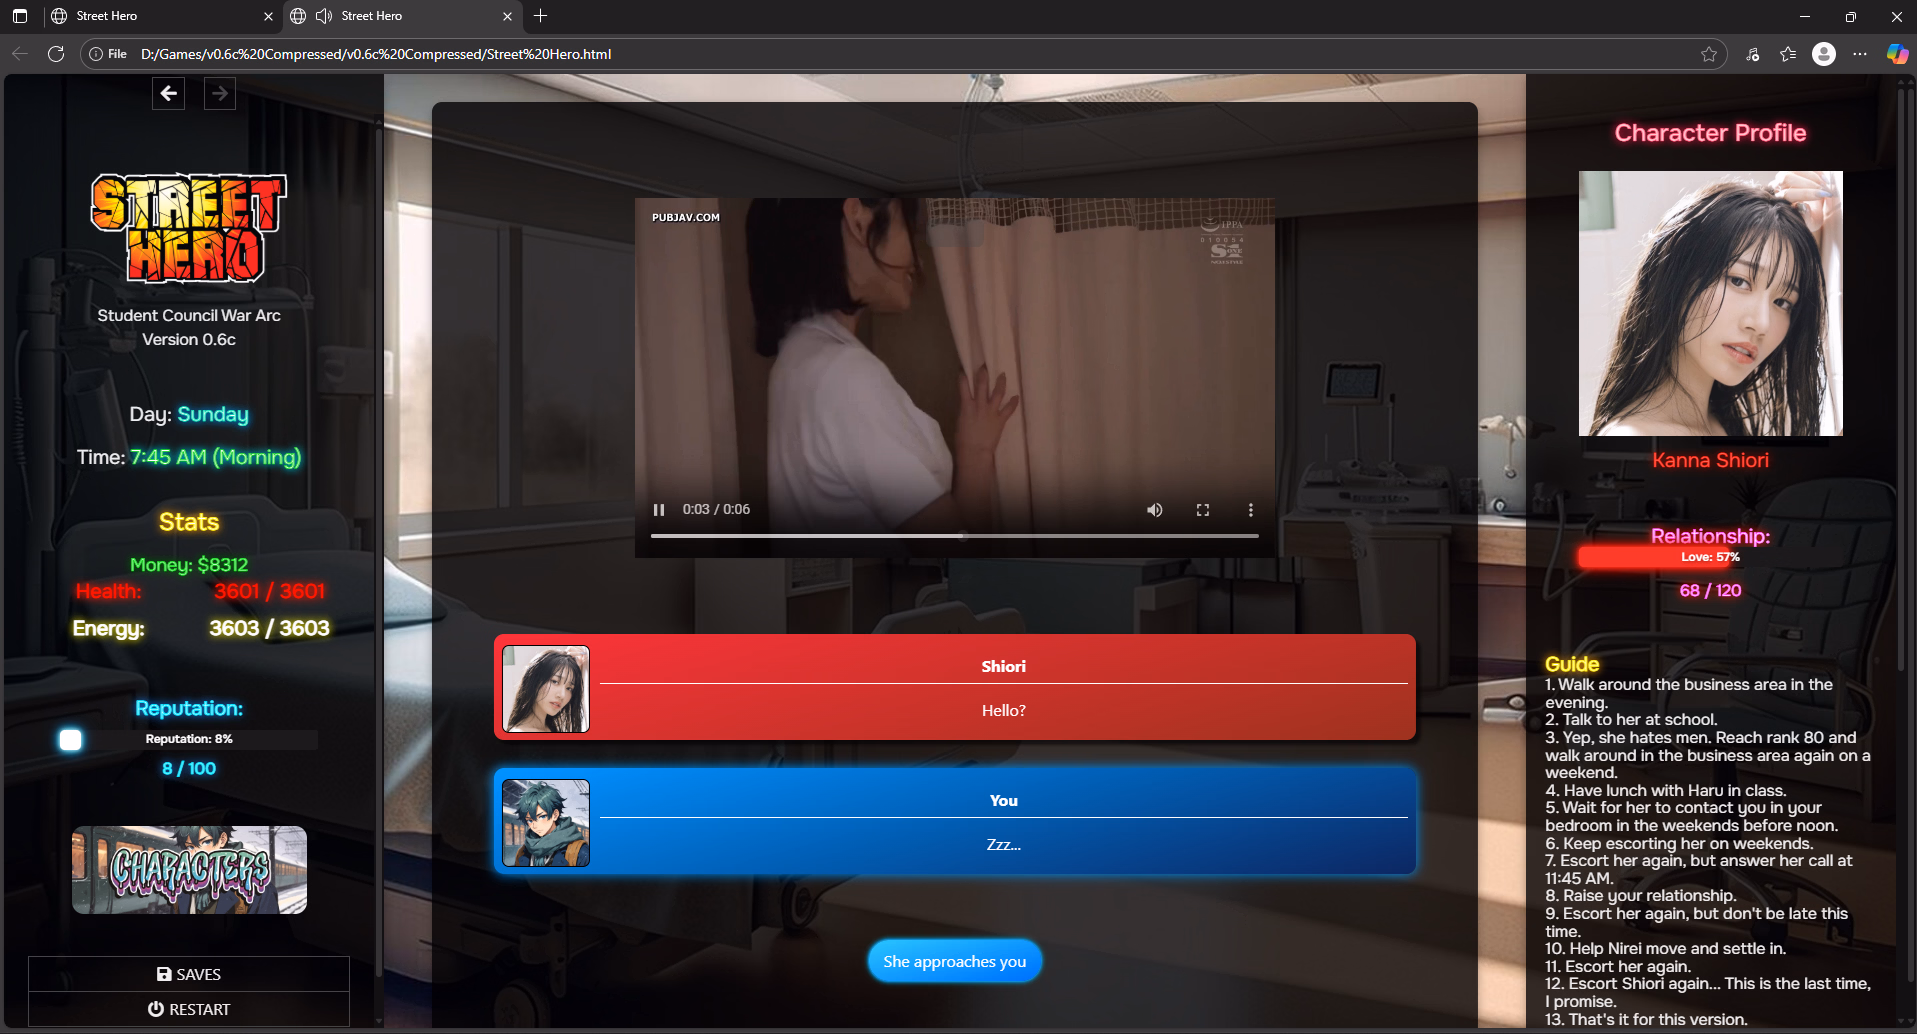Mute the second Street Hero tab audio
This screenshot has height=1034, width=1917.
[x=324, y=16]
